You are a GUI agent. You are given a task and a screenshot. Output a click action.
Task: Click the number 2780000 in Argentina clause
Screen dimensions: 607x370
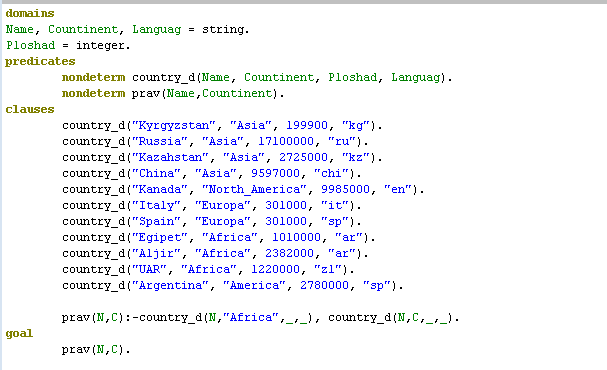pos(324,286)
